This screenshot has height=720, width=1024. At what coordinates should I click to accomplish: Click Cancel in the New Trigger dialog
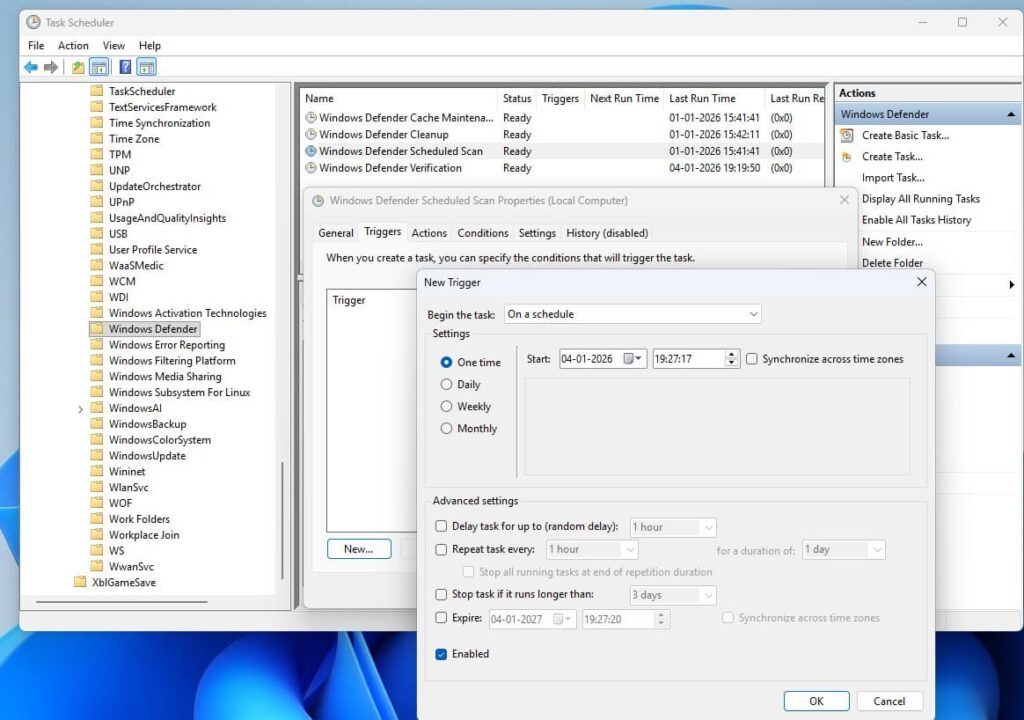(x=889, y=701)
